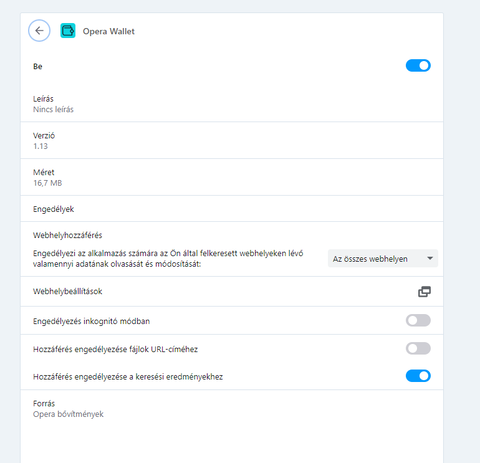
Task: Click the Forrás 'Opera bővítmények' text
Action: tap(68, 414)
